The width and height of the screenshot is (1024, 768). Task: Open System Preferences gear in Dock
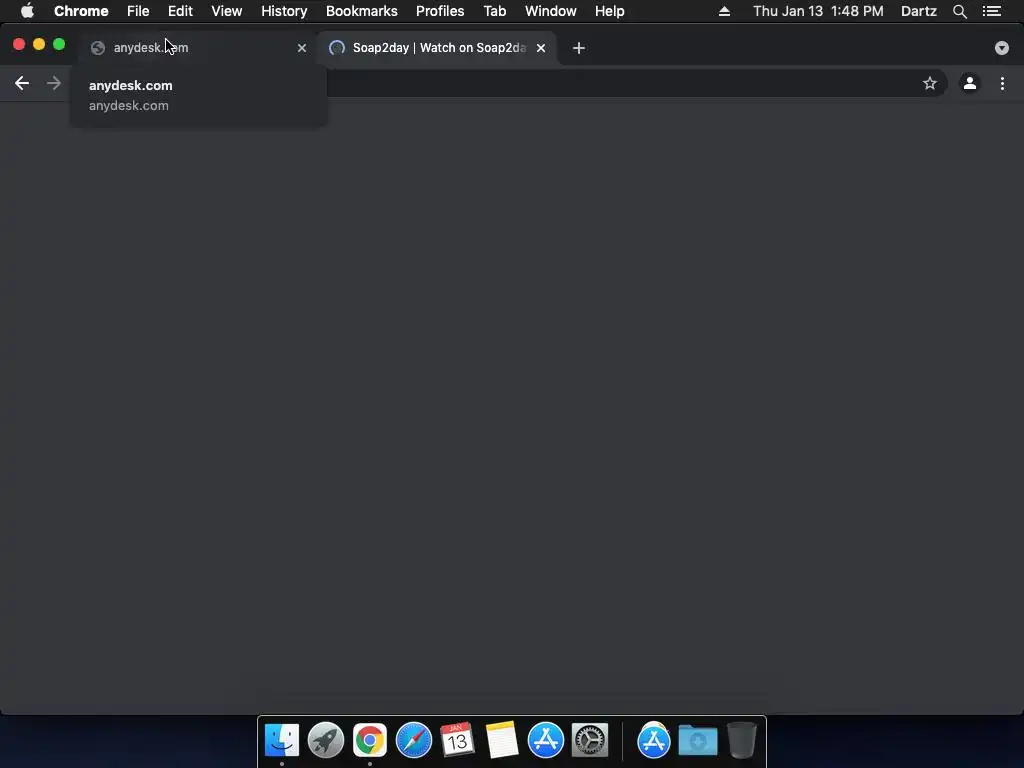pos(590,740)
